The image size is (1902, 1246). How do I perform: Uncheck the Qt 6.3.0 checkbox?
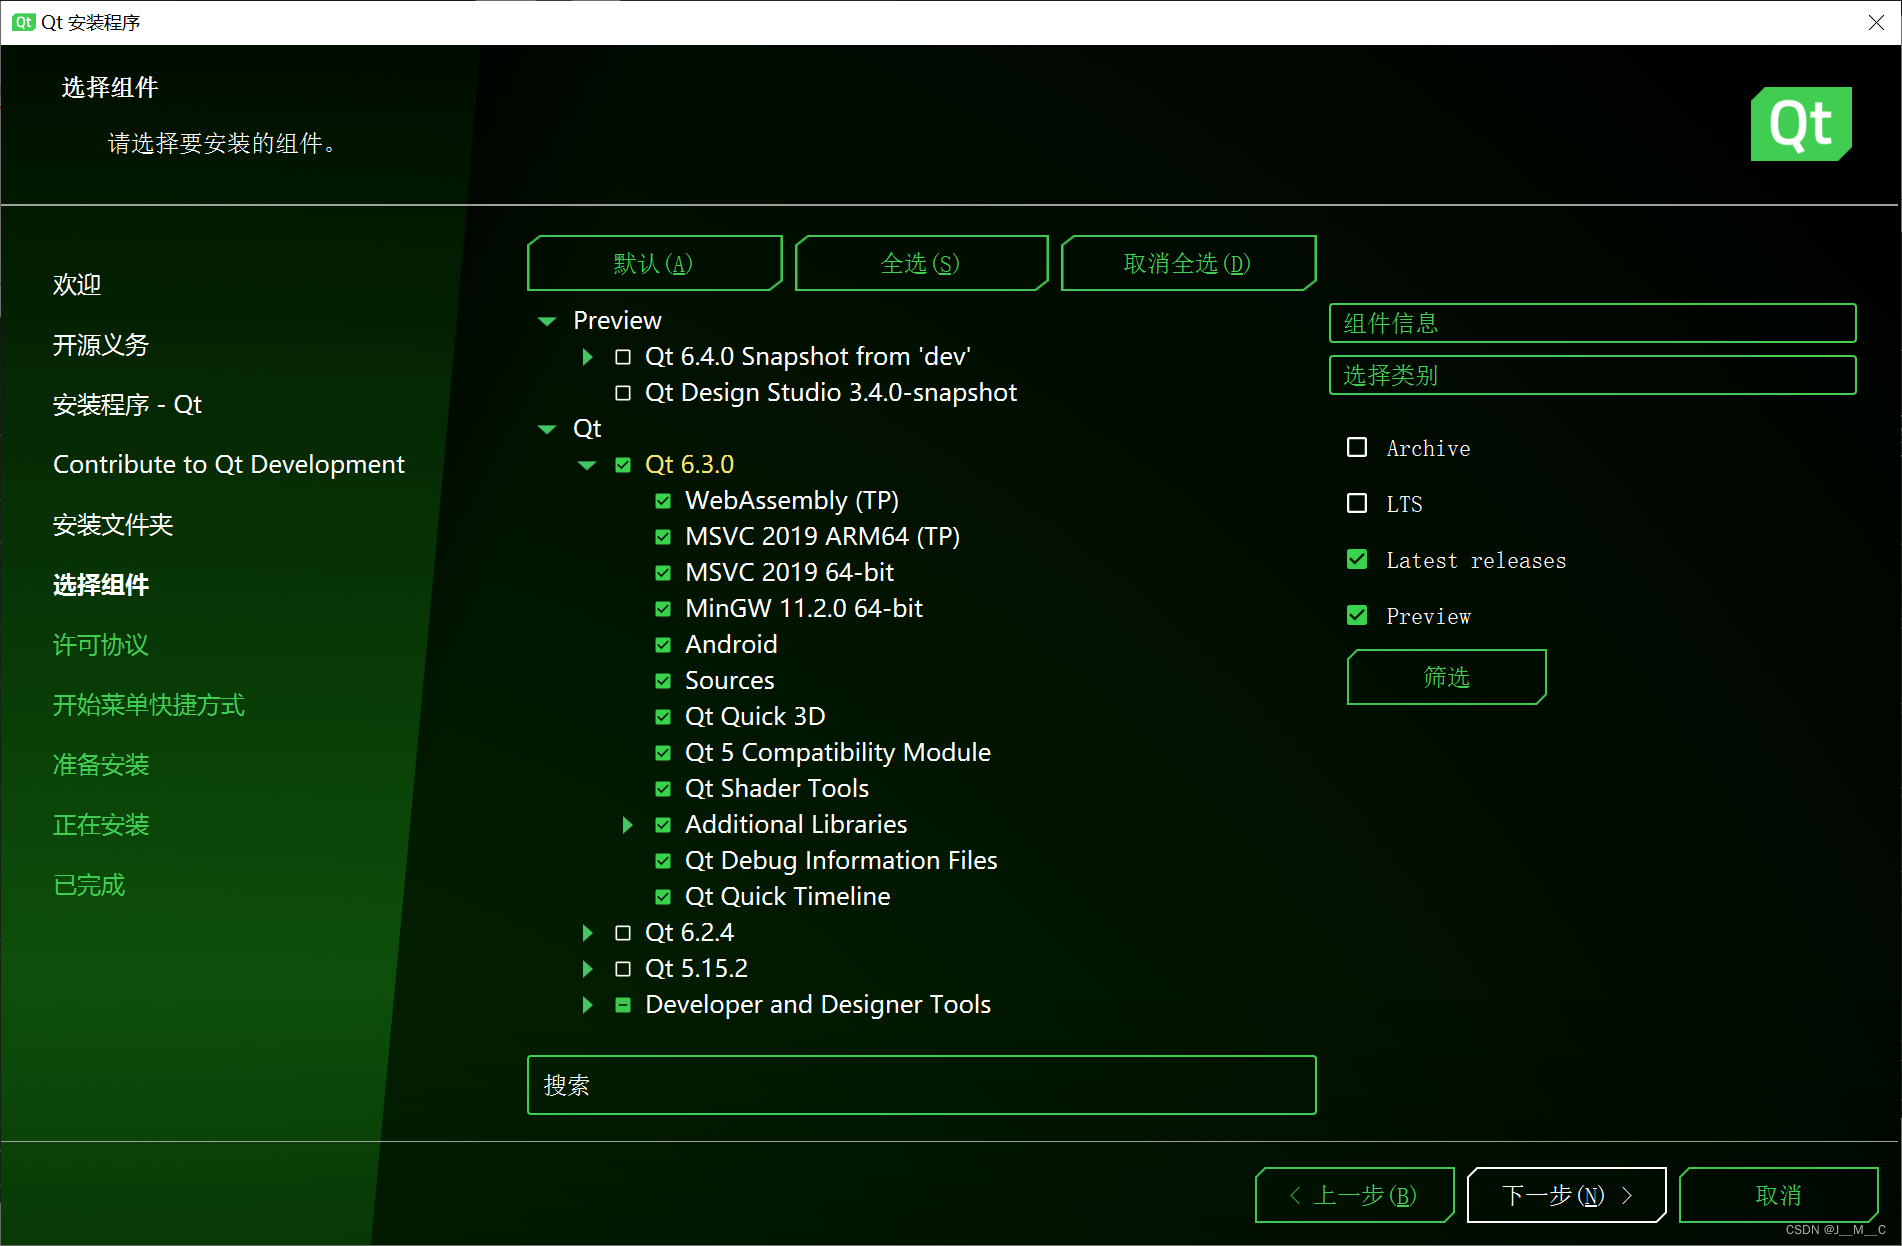tap(623, 465)
